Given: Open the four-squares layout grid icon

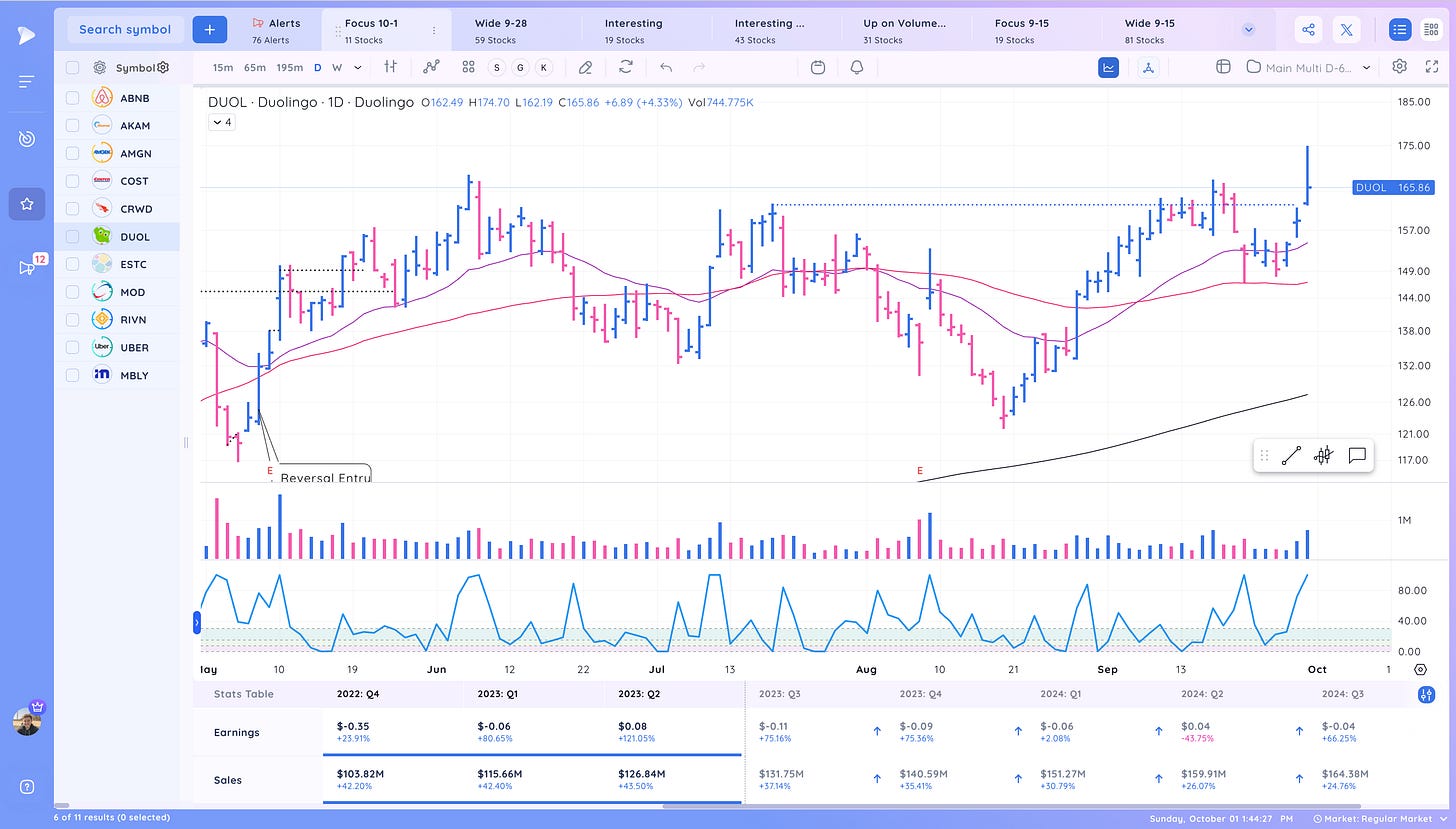Looking at the screenshot, I should [x=468, y=67].
